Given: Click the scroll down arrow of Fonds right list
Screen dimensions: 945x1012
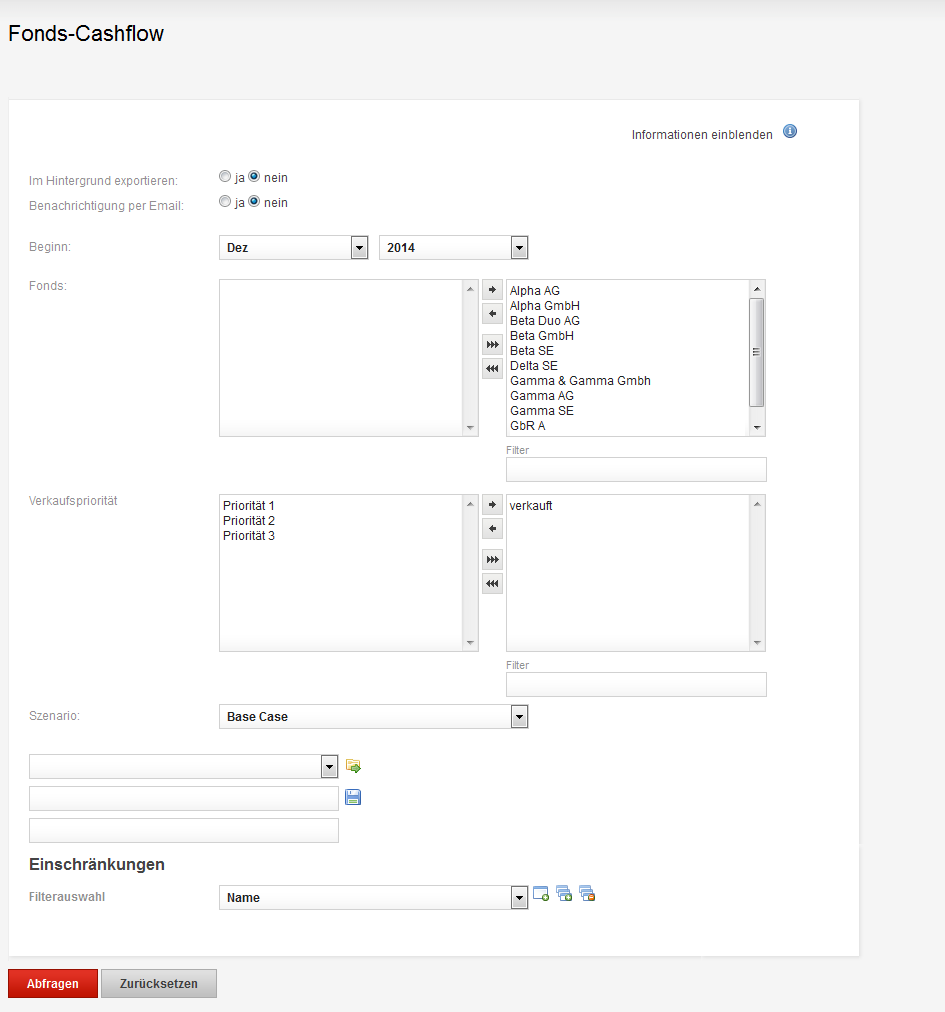Looking at the screenshot, I should click(x=757, y=428).
